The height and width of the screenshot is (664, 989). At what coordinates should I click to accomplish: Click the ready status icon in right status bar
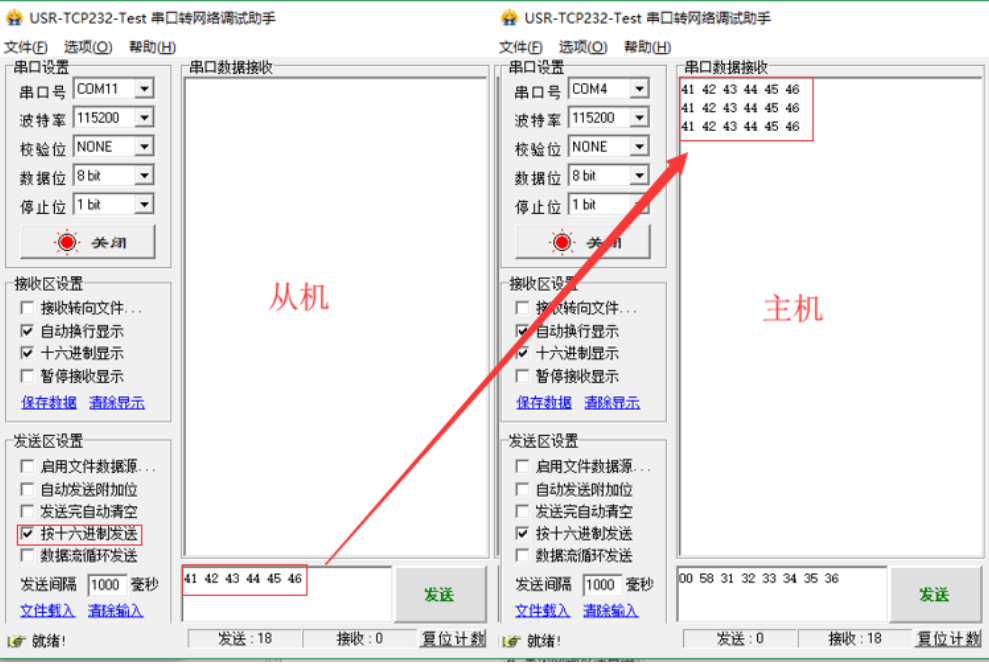510,641
